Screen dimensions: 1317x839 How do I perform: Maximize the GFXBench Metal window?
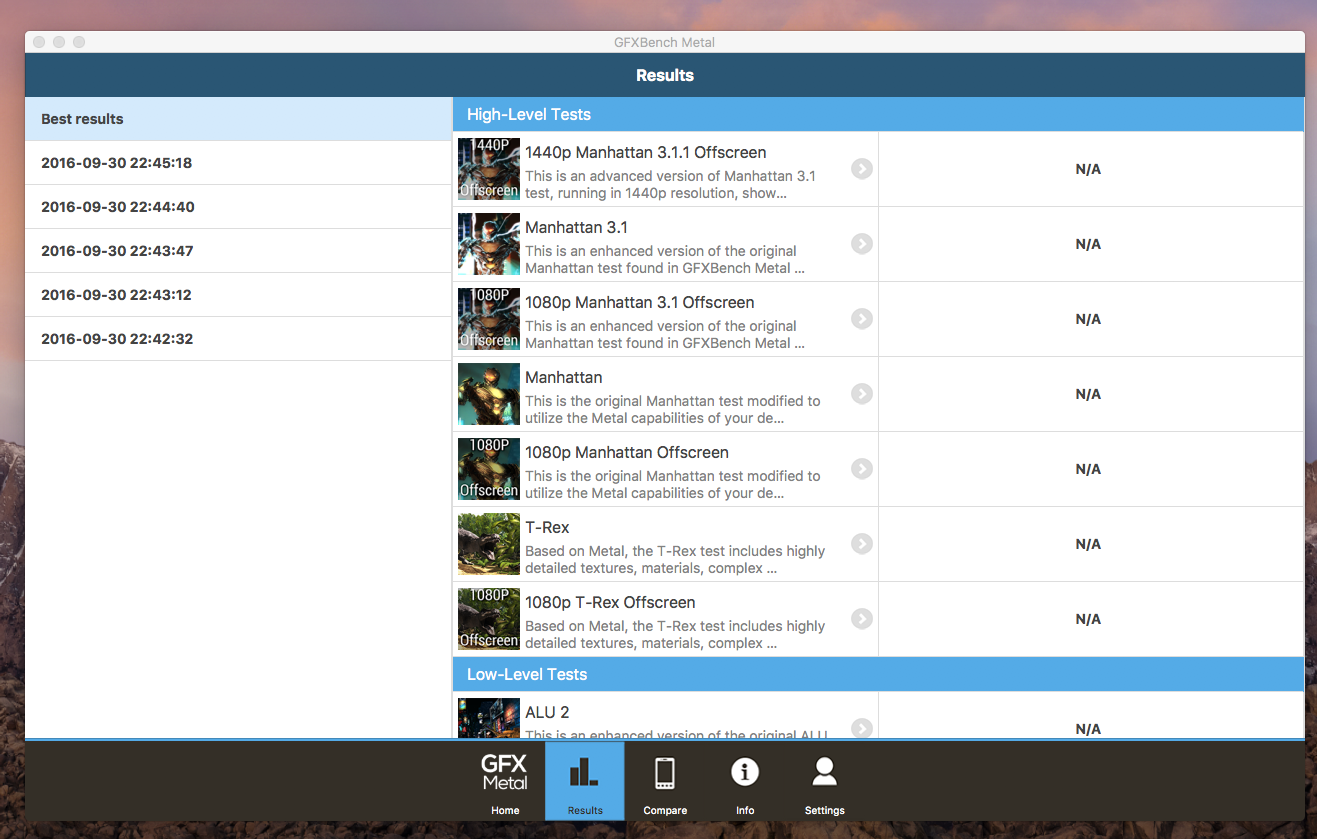coord(79,42)
